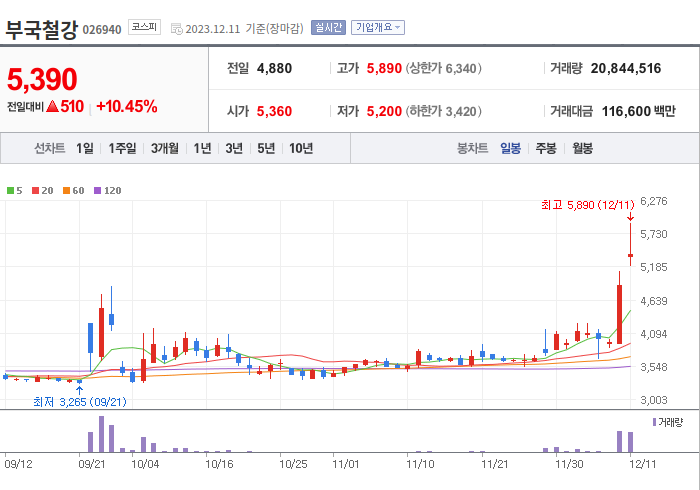Image resolution: width=700 pixels, height=490 pixels.
Task: Click the 하한가 3,420 text
Action: [x=444, y=111]
